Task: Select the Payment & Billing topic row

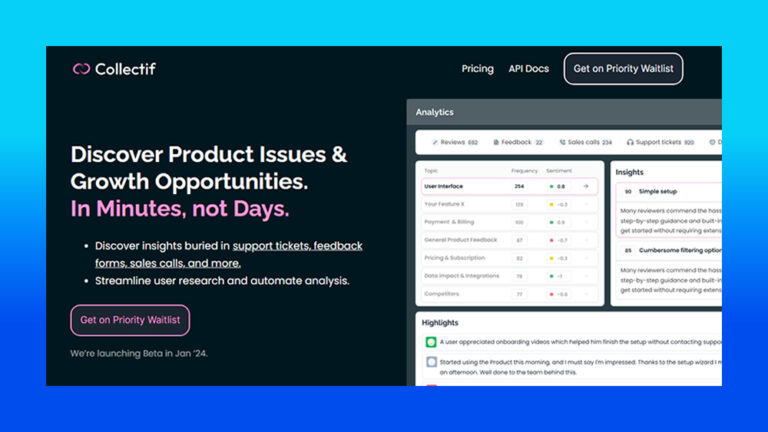Action: (x=509, y=222)
